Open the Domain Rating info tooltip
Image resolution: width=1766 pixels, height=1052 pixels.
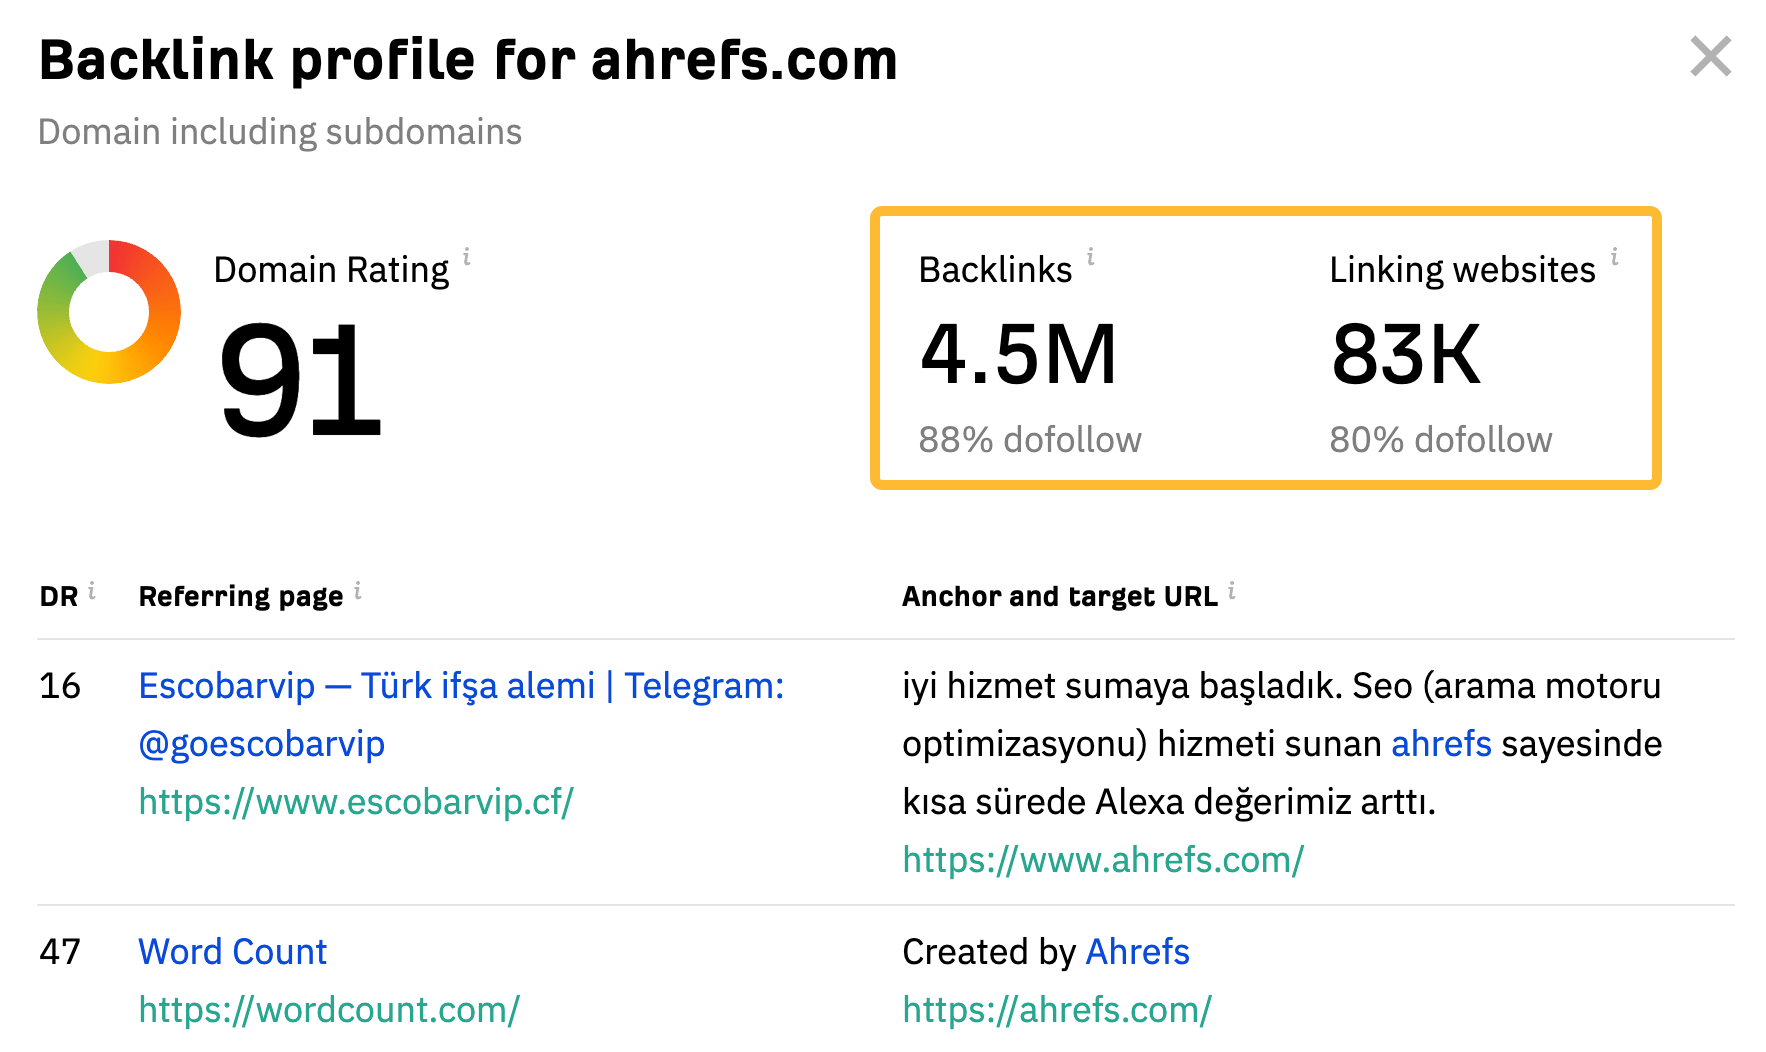(468, 258)
